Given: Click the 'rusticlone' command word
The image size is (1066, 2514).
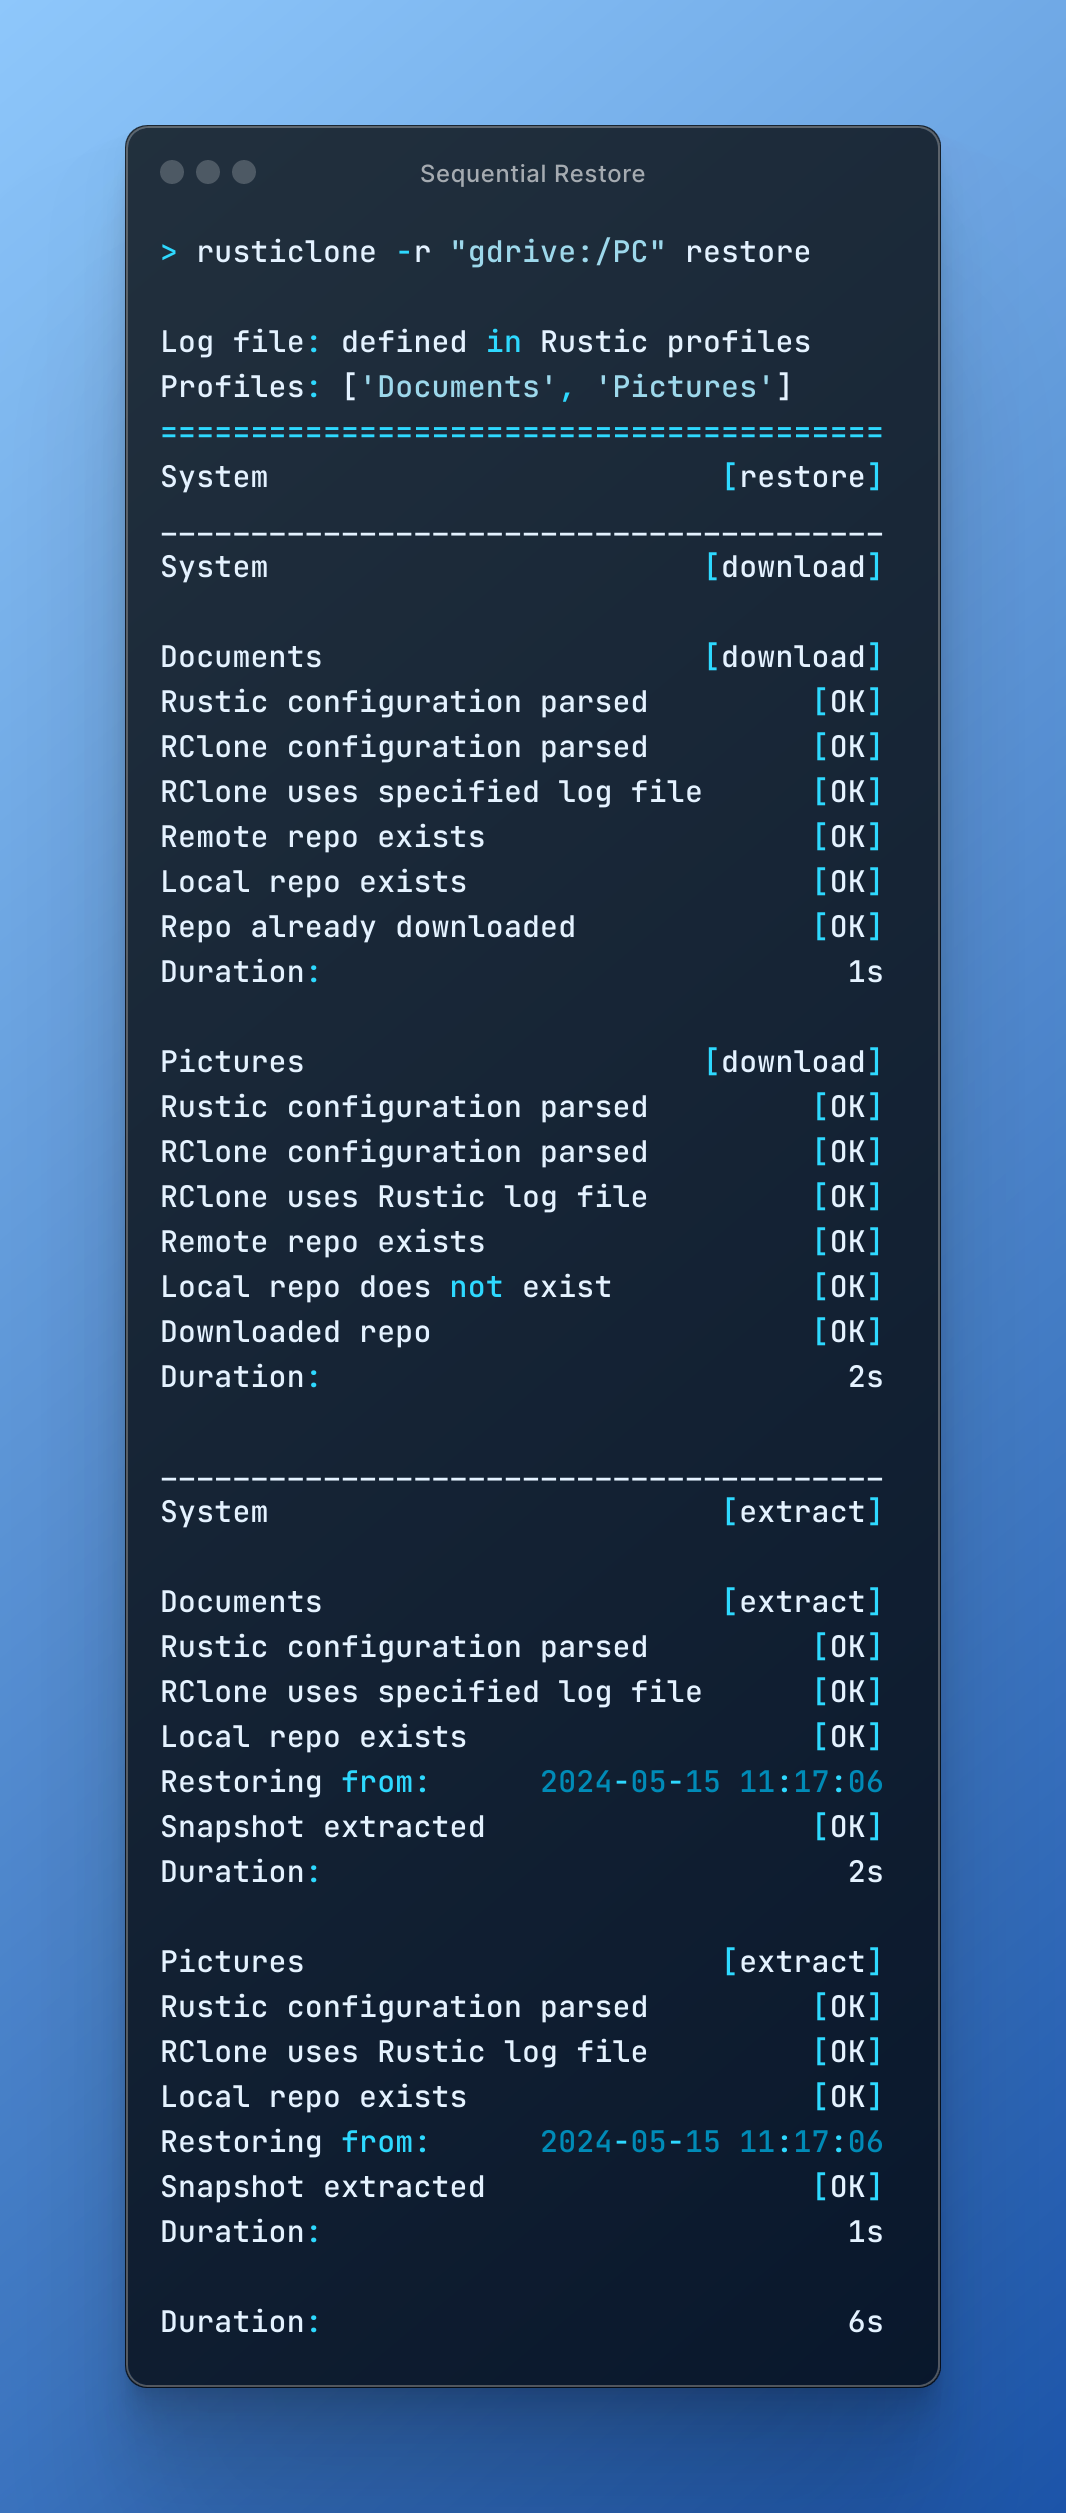Looking at the screenshot, I should (286, 252).
